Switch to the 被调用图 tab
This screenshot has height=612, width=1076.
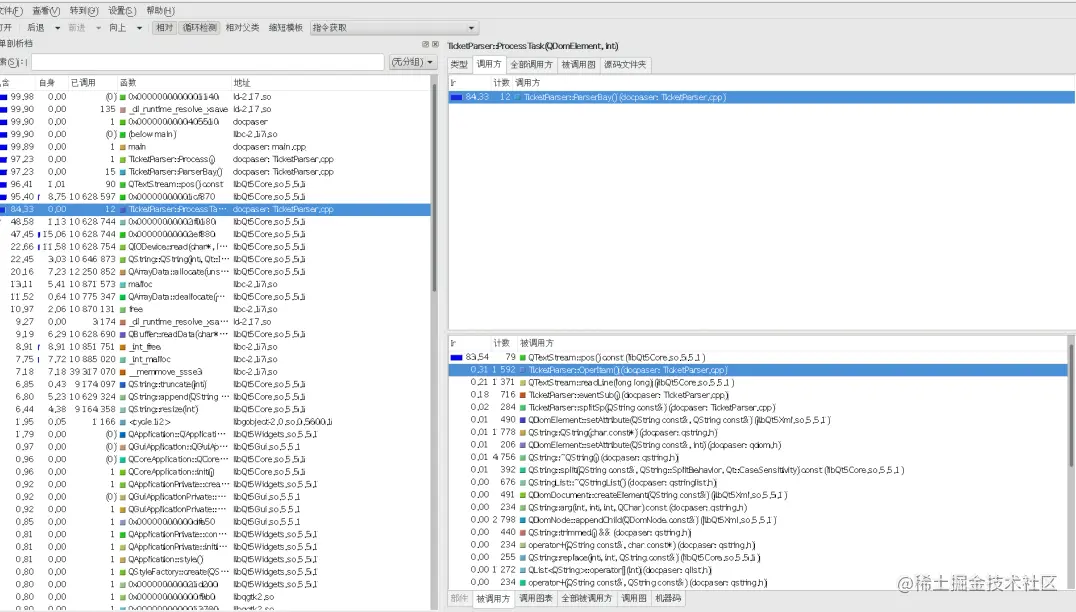pos(578,64)
